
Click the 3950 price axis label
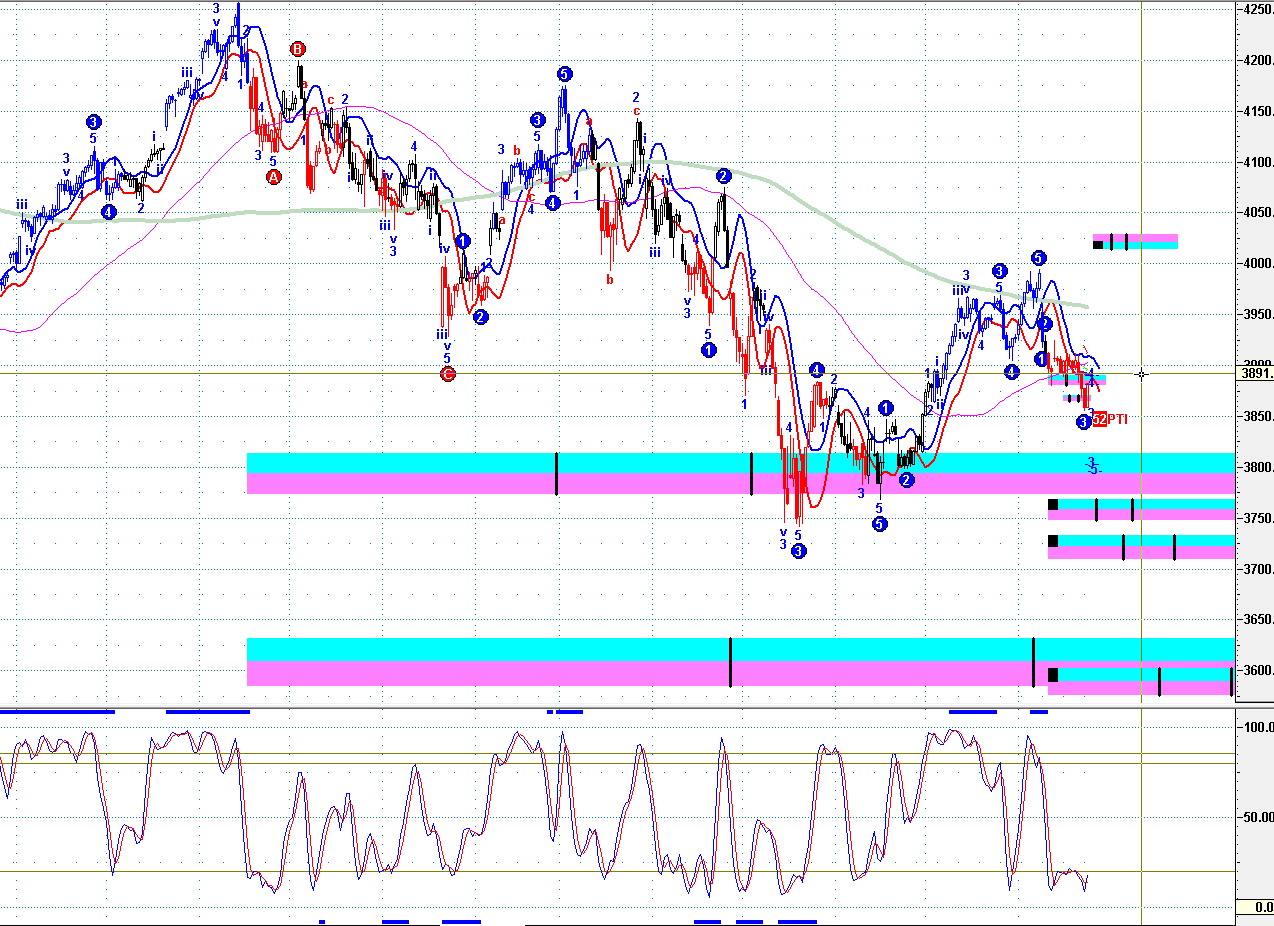(1257, 315)
